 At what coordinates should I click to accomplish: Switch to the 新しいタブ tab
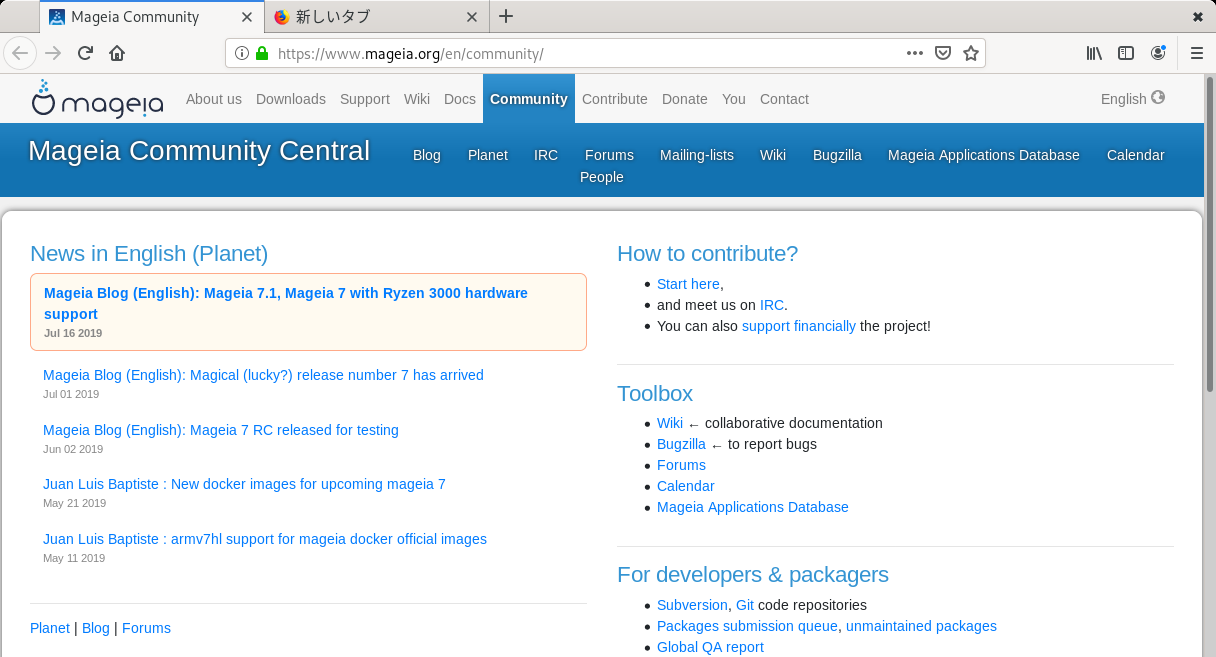point(378,17)
